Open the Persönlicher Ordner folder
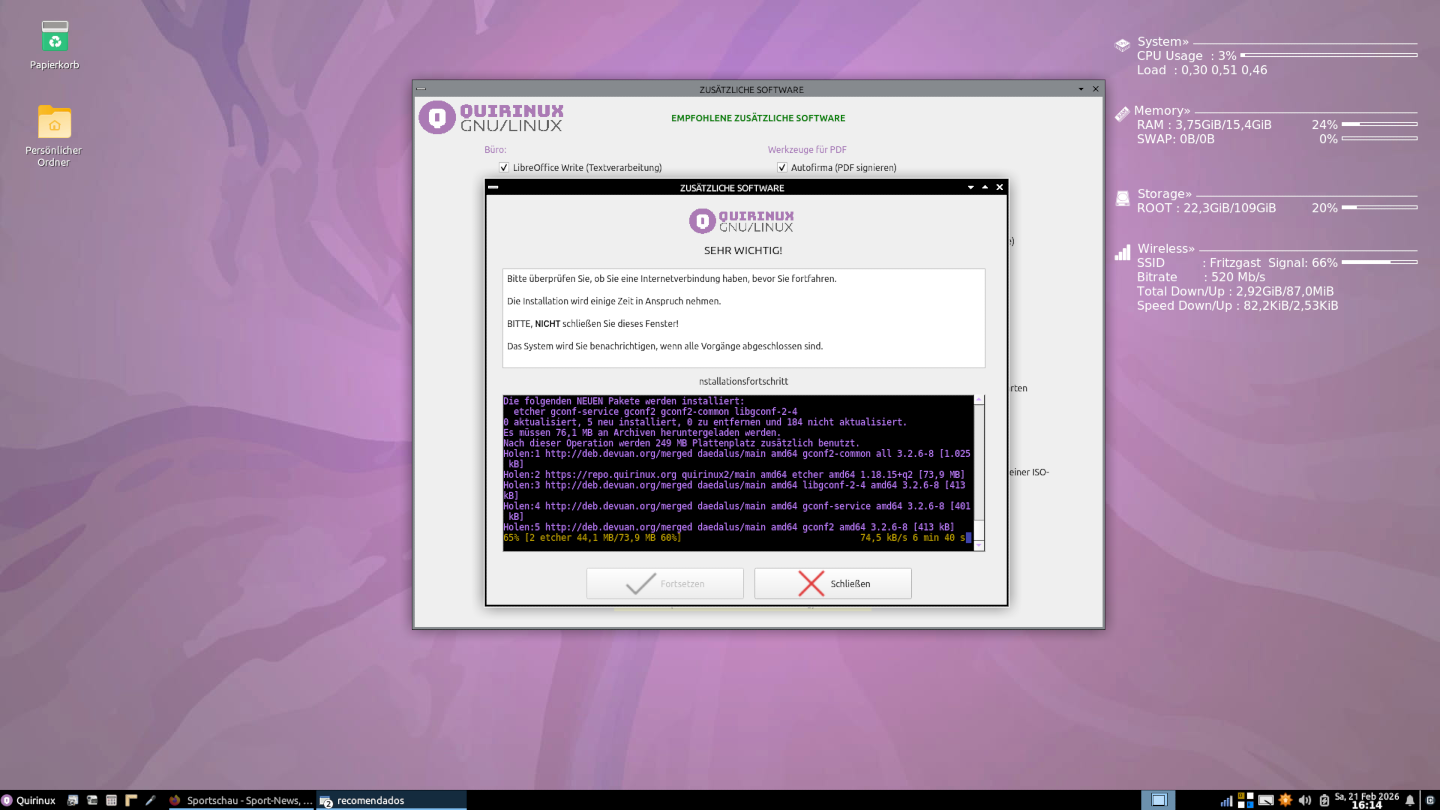The height and width of the screenshot is (810, 1440). tap(55, 122)
